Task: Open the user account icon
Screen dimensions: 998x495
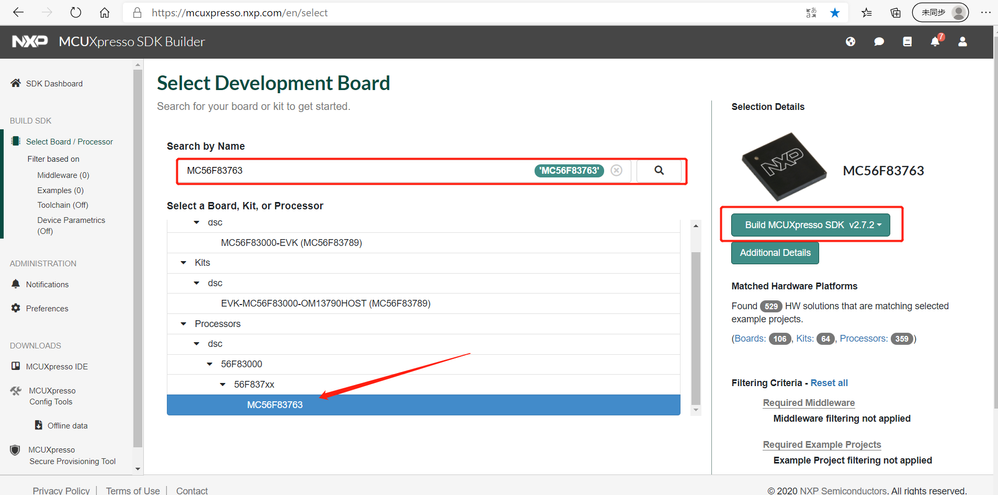Action: click(x=963, y=42)
